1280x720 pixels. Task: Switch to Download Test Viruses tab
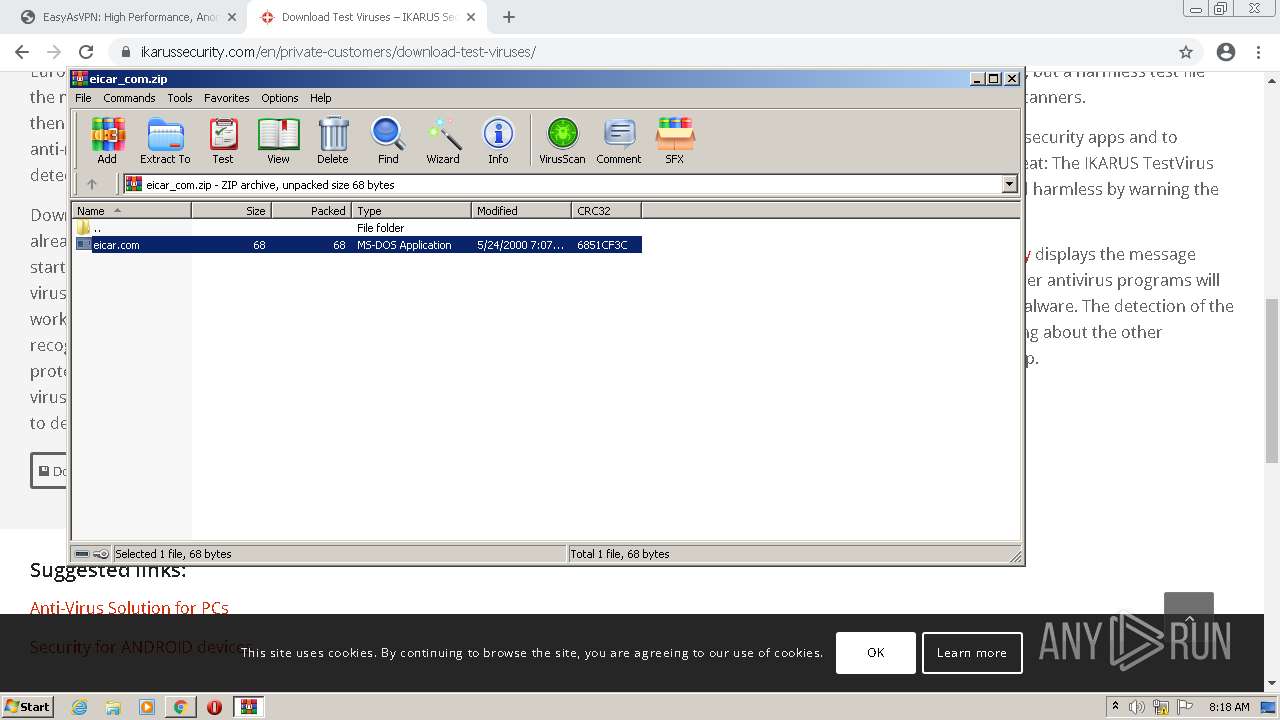pos(368,17)
